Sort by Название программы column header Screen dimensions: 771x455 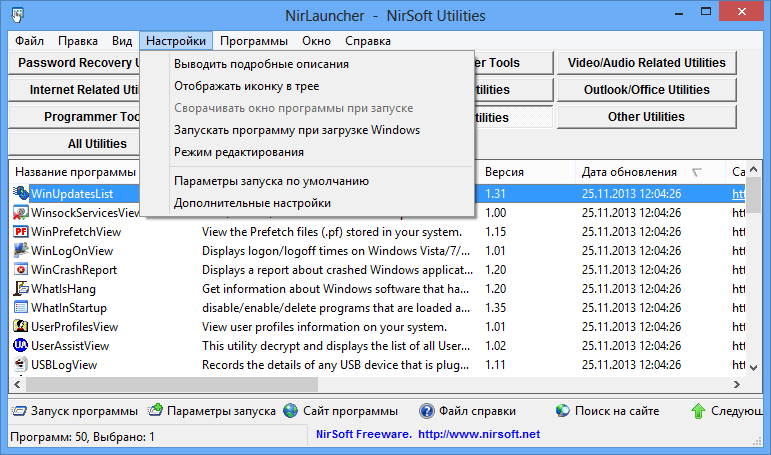[75, 172]
